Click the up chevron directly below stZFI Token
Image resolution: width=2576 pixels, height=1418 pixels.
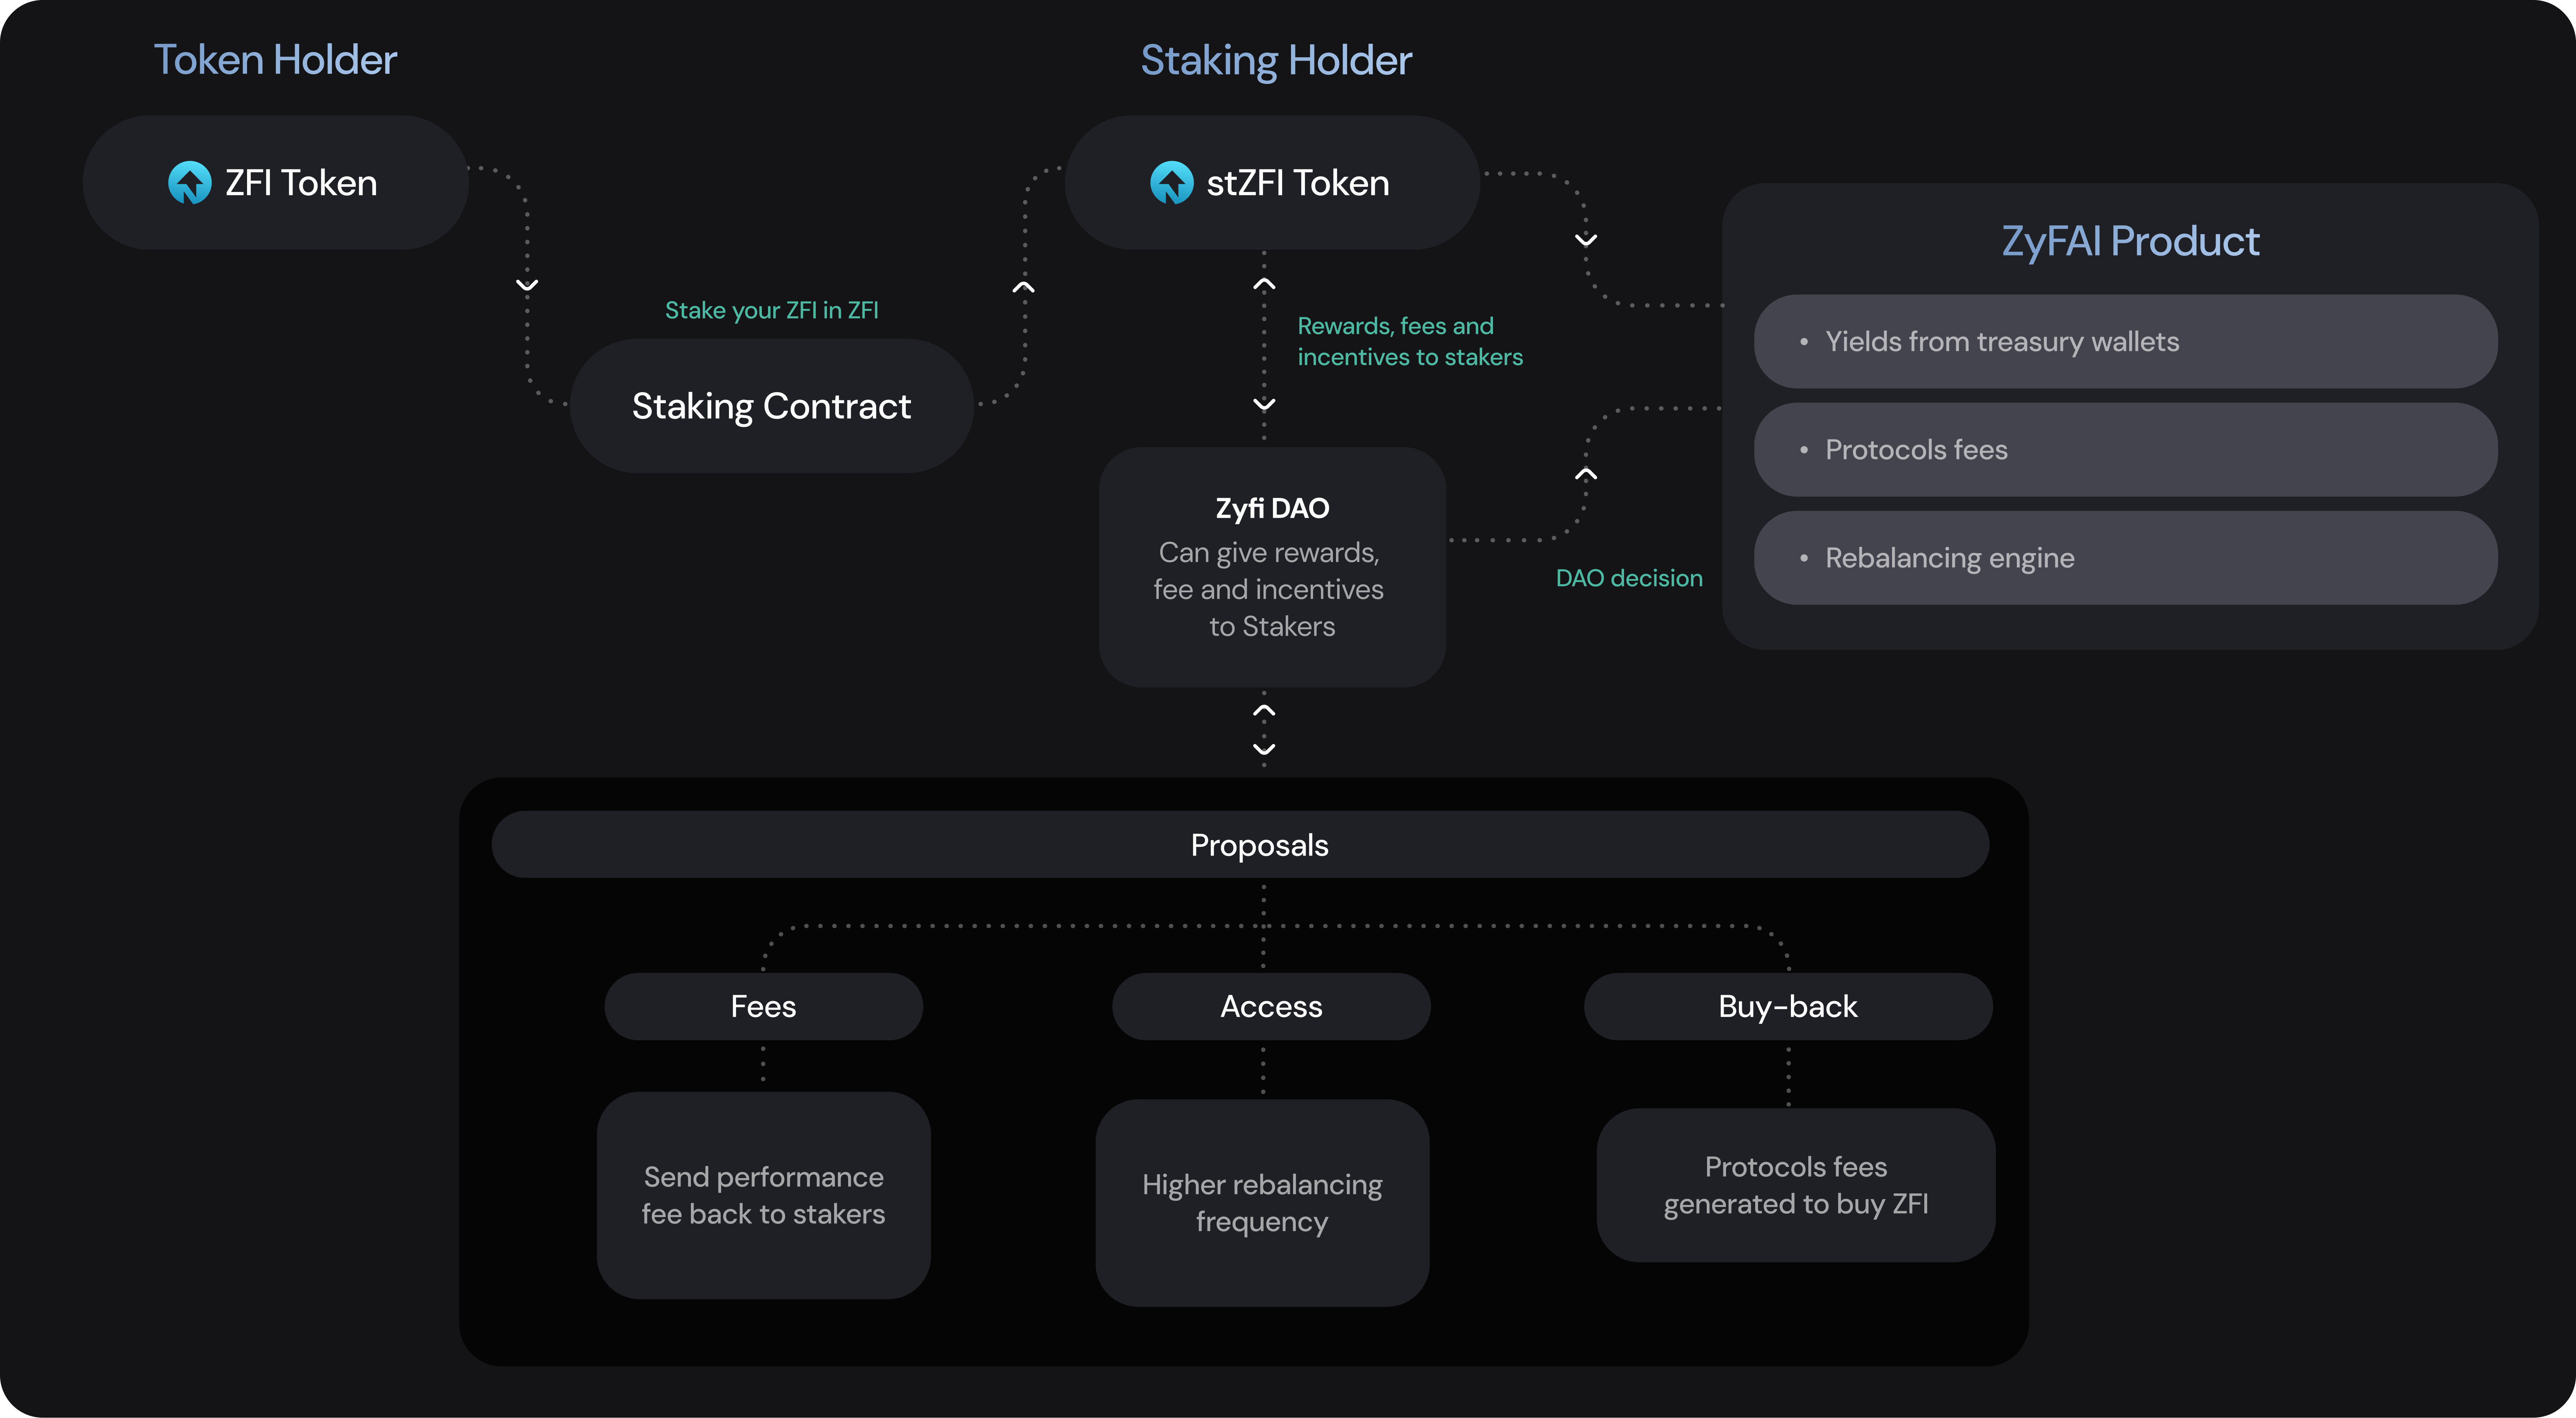pyautogui.click(x=1264, y=284)
